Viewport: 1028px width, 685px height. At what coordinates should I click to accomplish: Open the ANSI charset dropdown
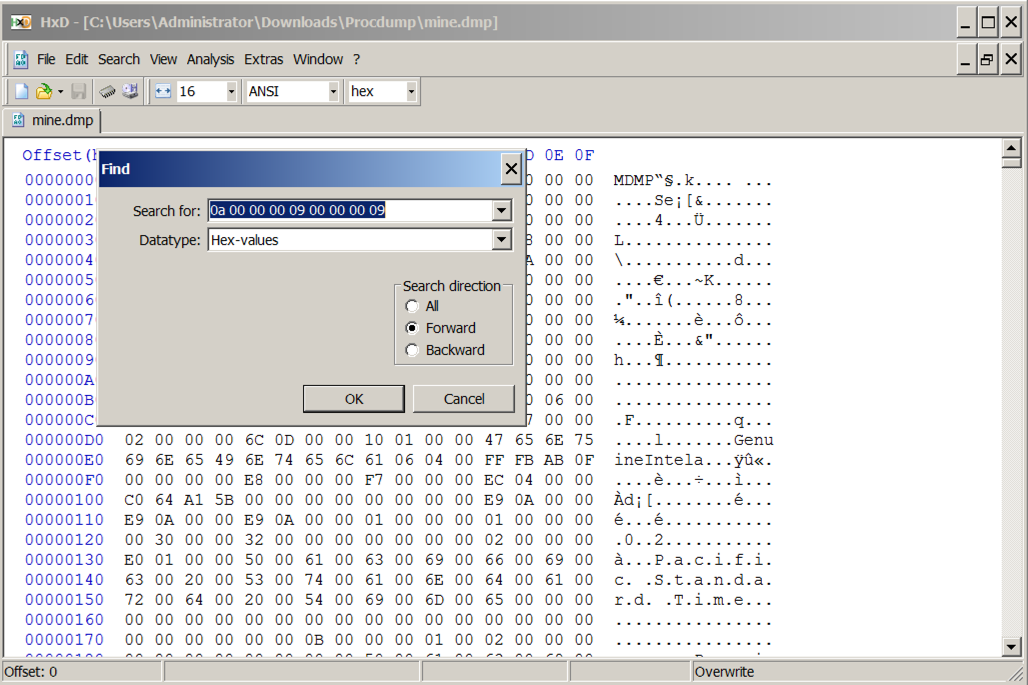(333, 91)
